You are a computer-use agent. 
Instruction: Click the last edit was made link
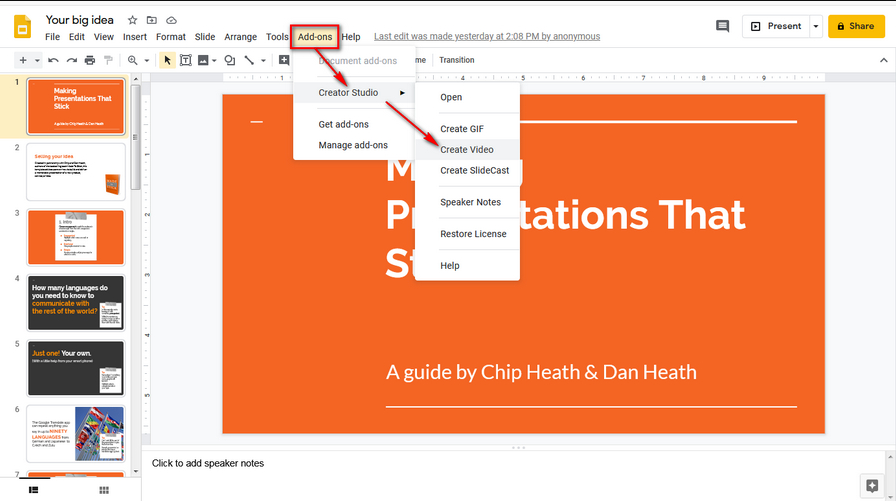(487, 36)
